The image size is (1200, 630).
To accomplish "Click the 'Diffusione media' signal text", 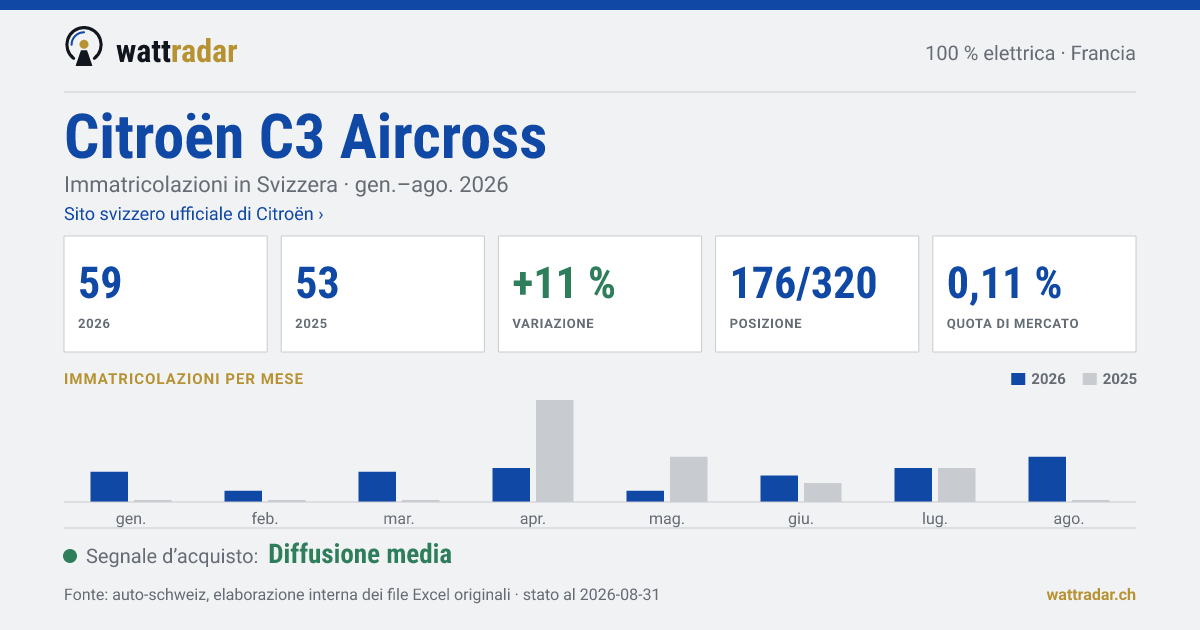I will tap(360, 554).
